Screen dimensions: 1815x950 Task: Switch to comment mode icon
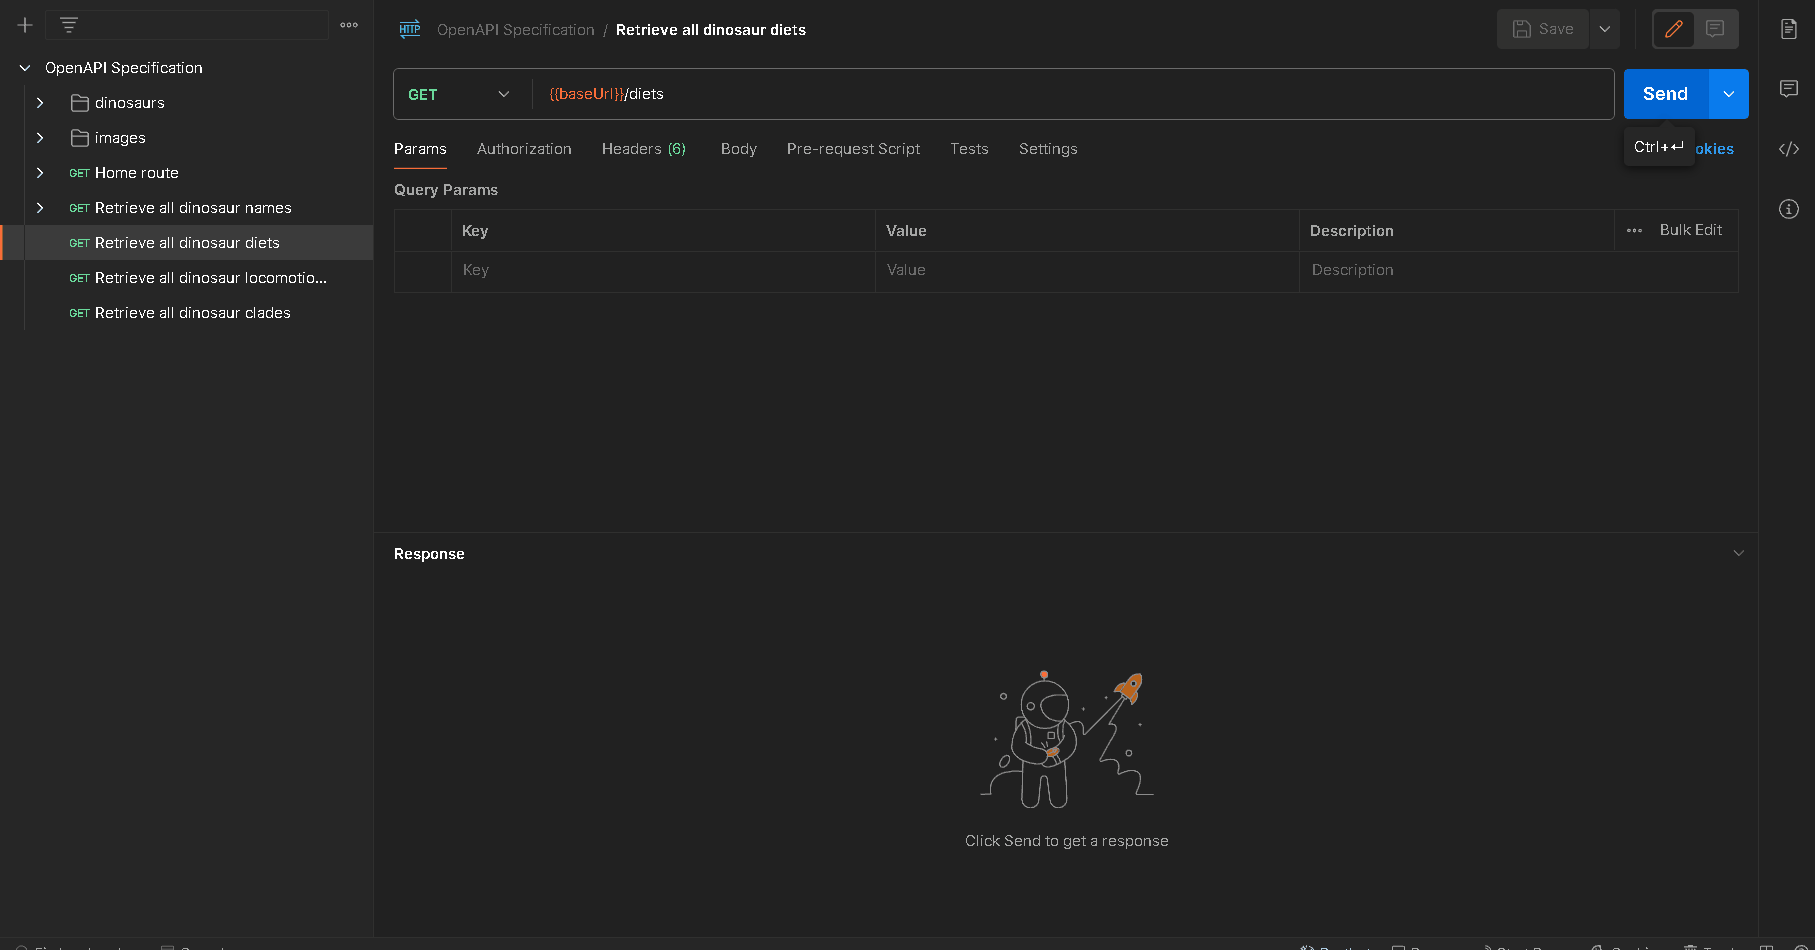pyautogui.click(x=1715, y=29)
